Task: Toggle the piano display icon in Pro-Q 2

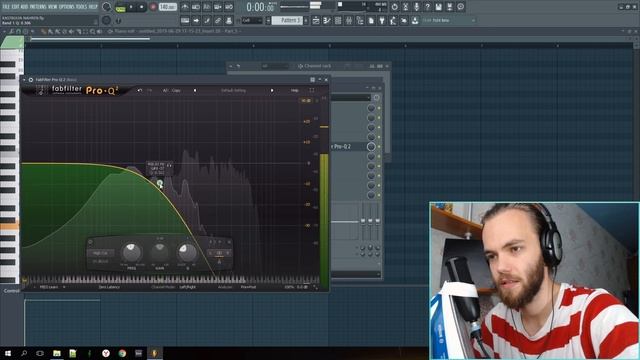Action: (x=25, y=281)
